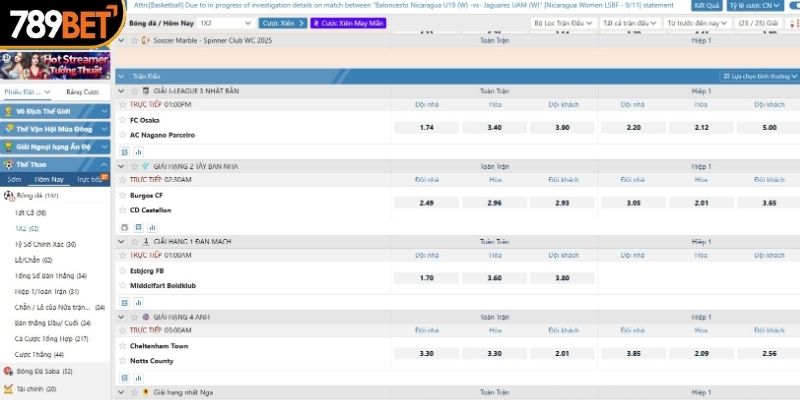This screenshot has height=400, width=800.
Task: Open statistics chart icon under AC Nagano Parceiro
Action: pos(137,151)
